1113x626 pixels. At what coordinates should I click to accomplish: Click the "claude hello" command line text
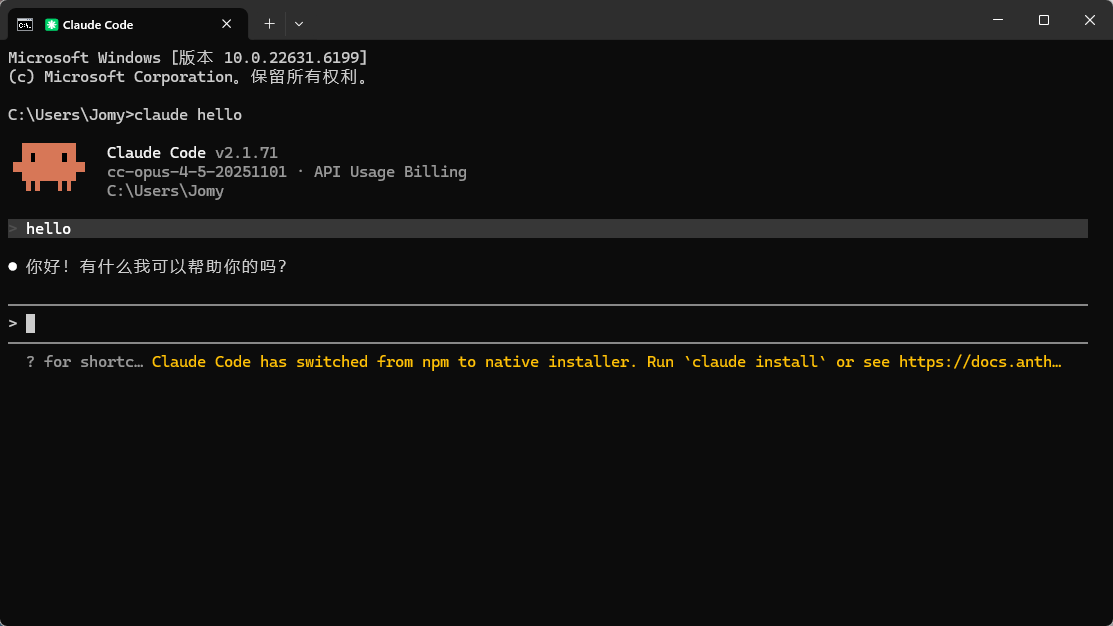188,115
